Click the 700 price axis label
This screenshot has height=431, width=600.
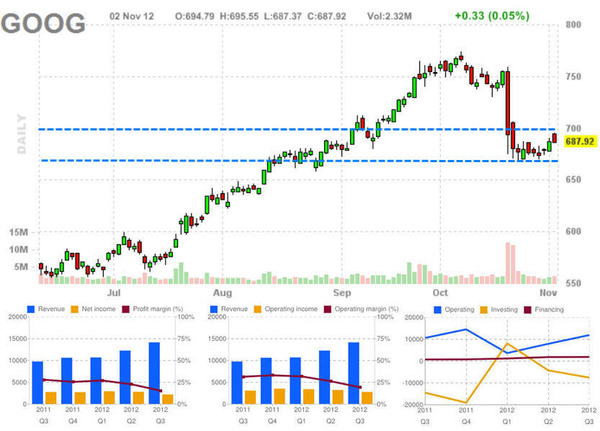[573, 129]
